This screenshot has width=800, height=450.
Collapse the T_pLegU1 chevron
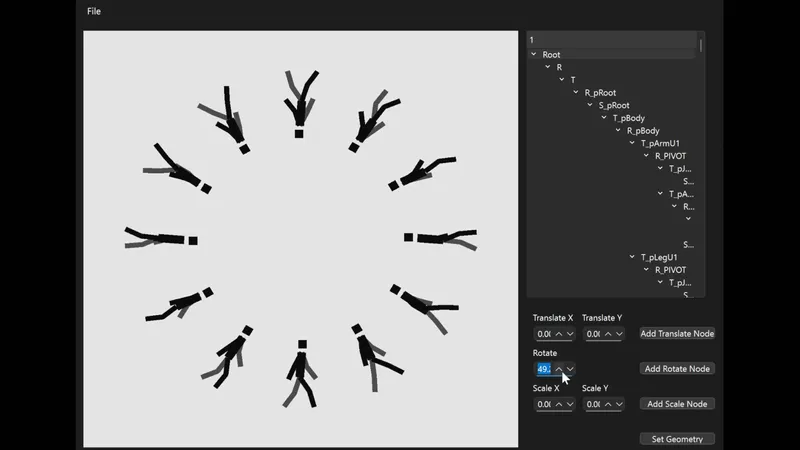632,257
